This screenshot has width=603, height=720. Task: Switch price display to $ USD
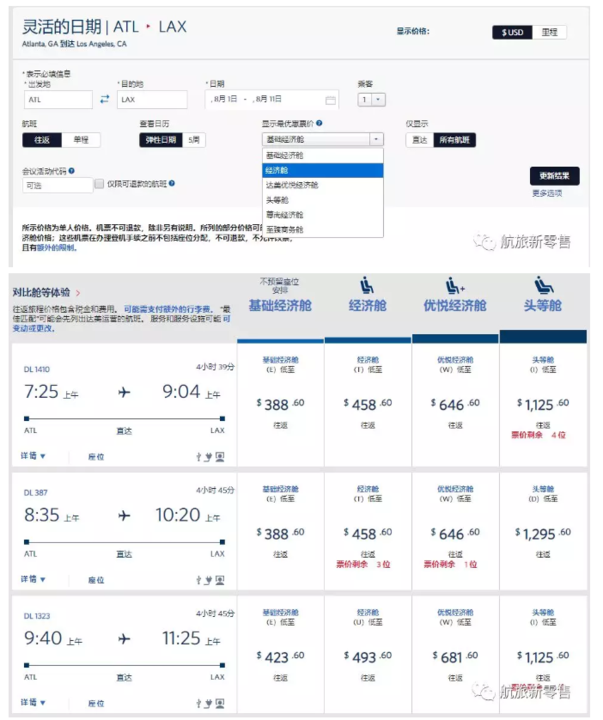(513, 32)
